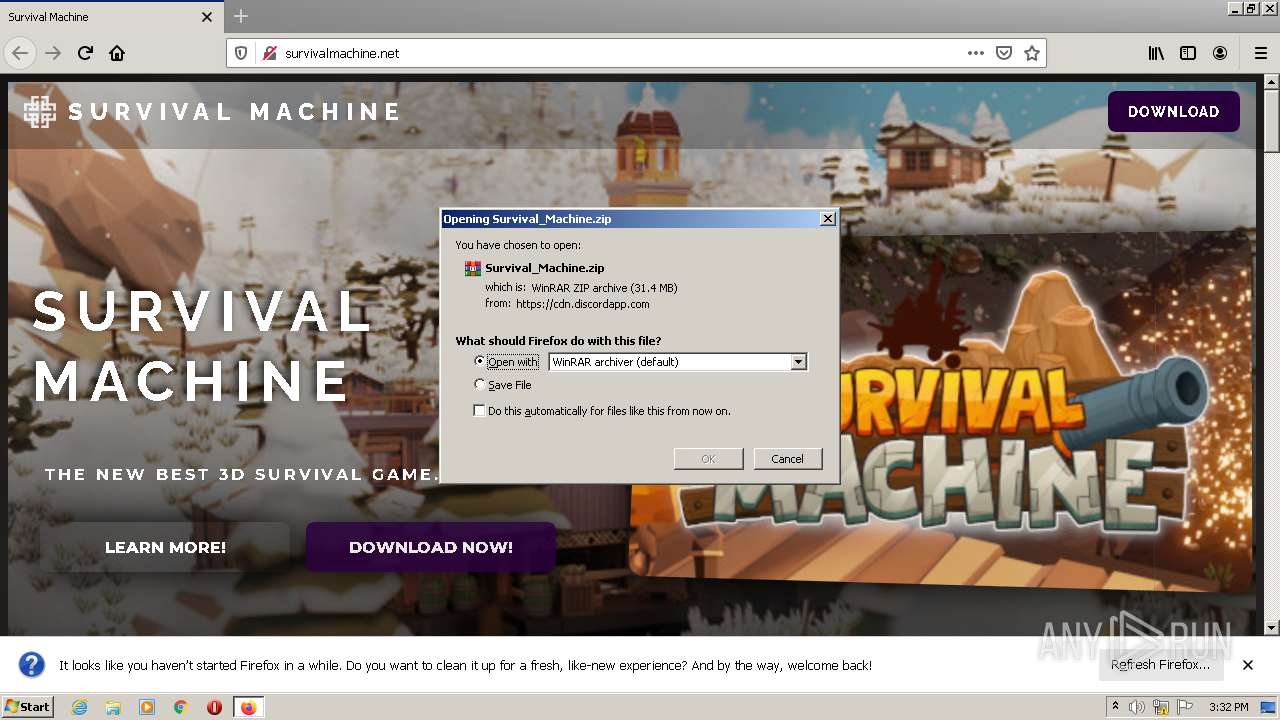Open the Library icon in the toolbar
Screen dimensions: 1280x720
point(1156,53)
